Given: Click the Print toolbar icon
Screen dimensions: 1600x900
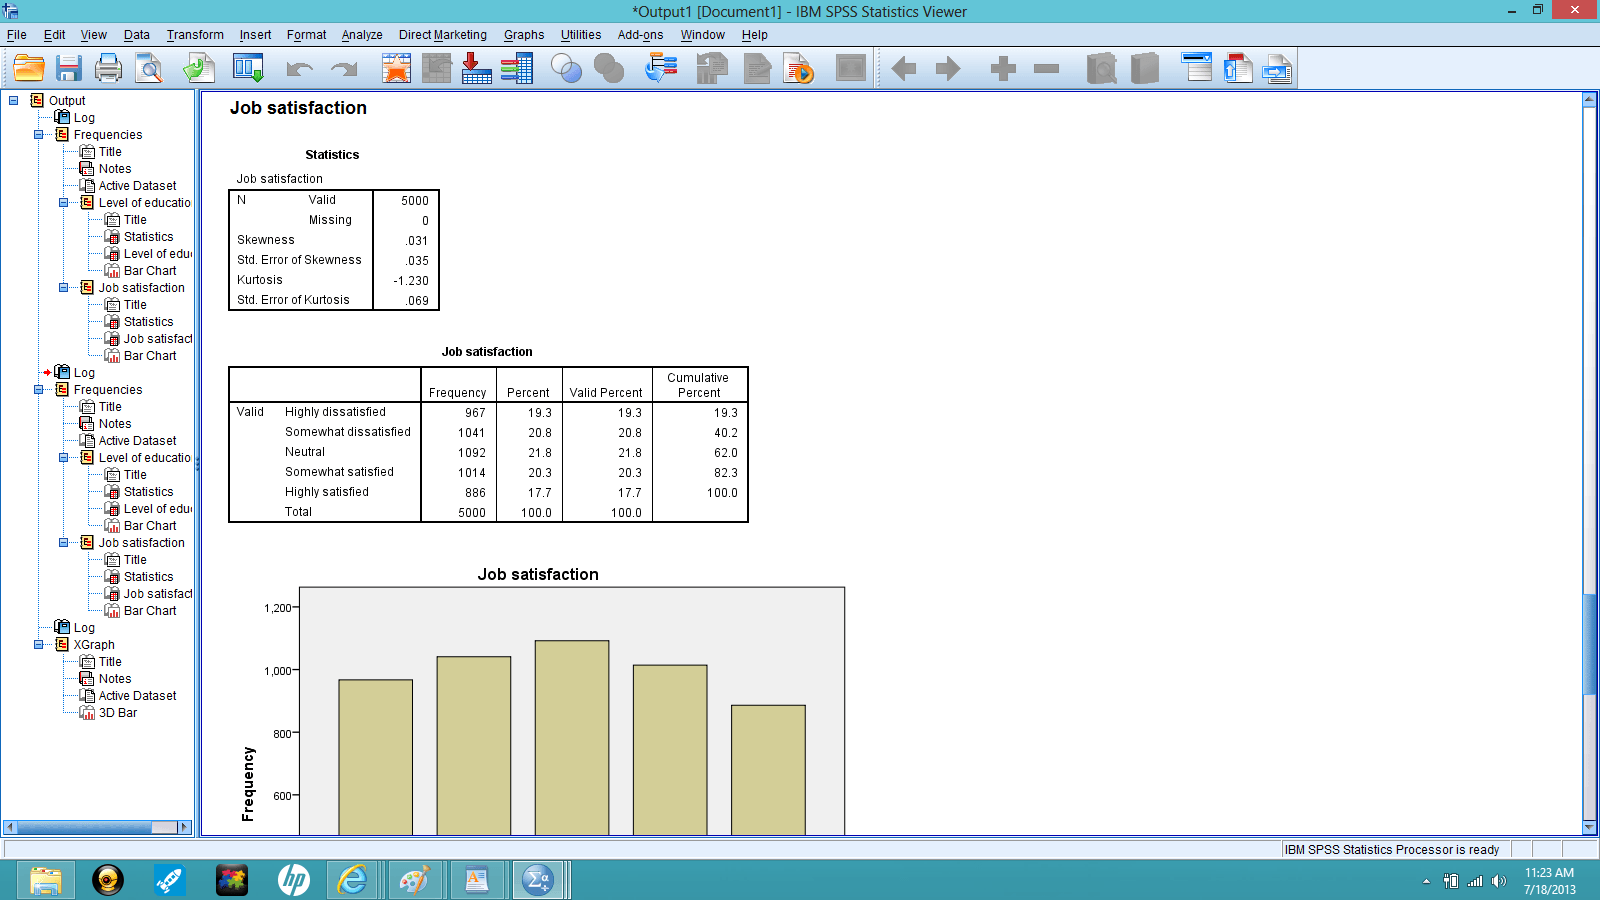Looking at the screenshot, I should 108,68.
